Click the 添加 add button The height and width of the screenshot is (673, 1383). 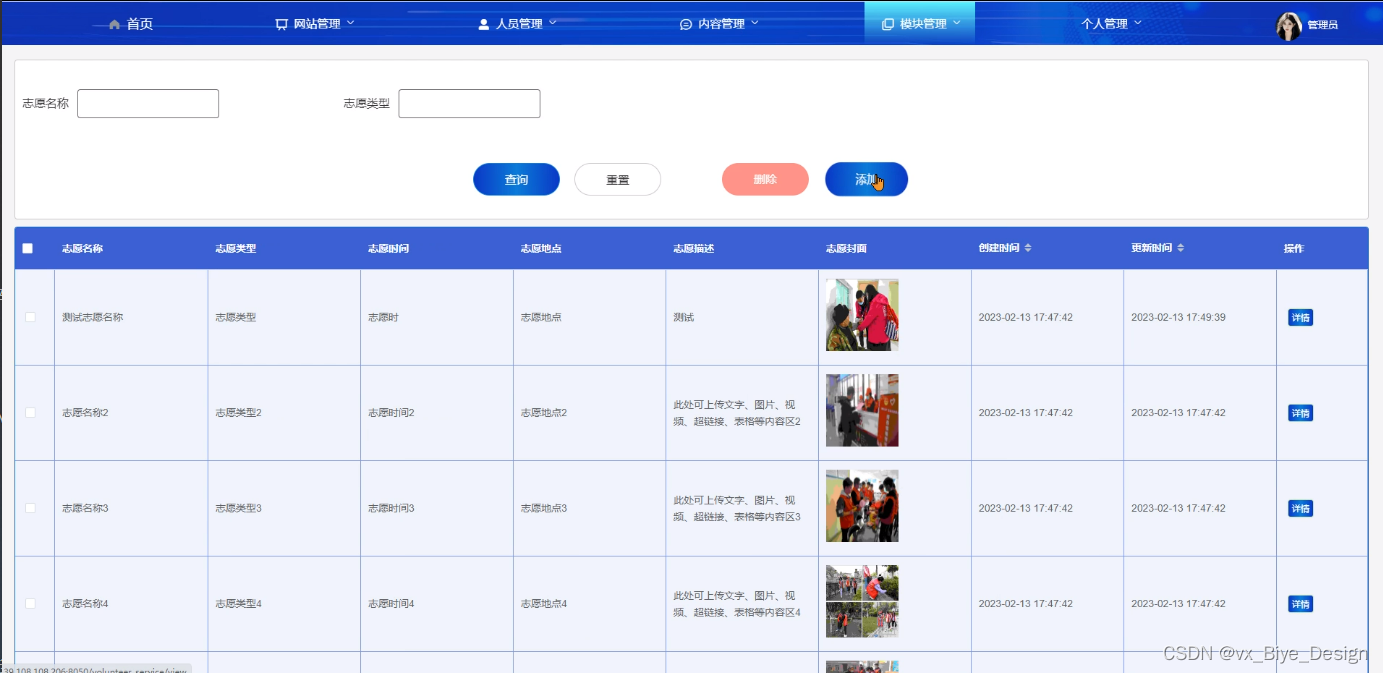coord(866,179)
